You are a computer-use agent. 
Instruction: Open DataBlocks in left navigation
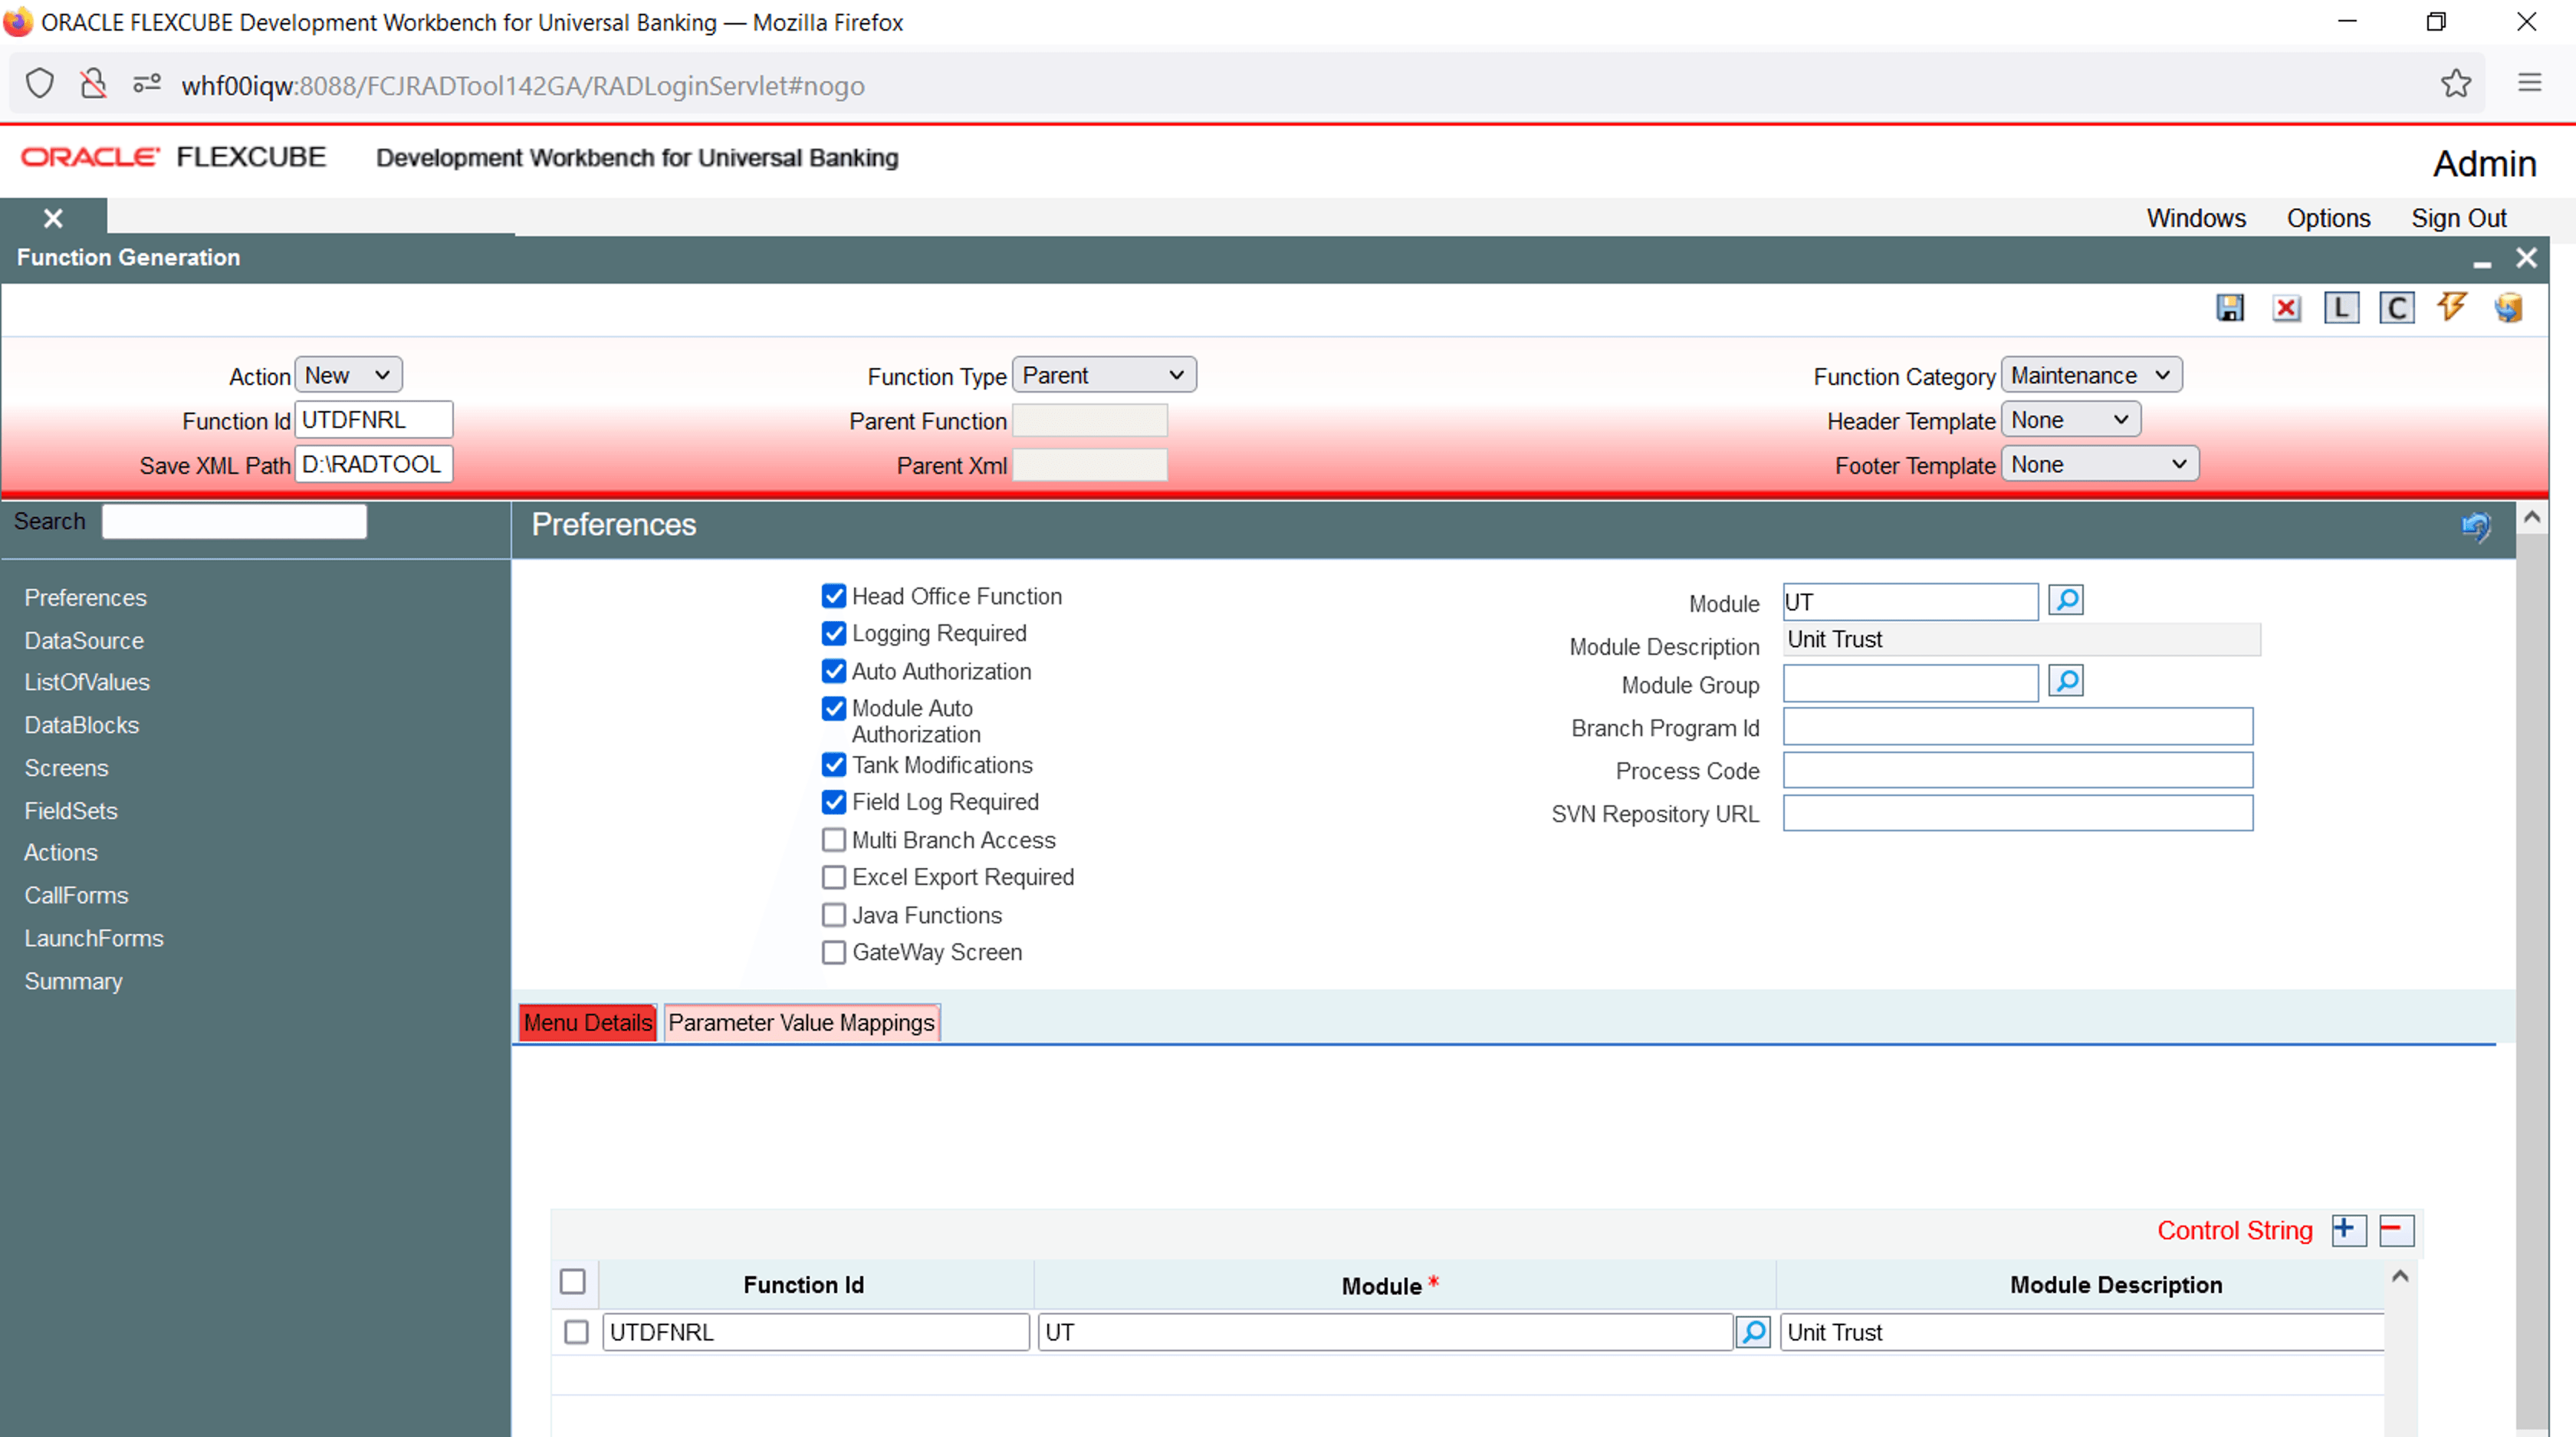coord(82,725)
